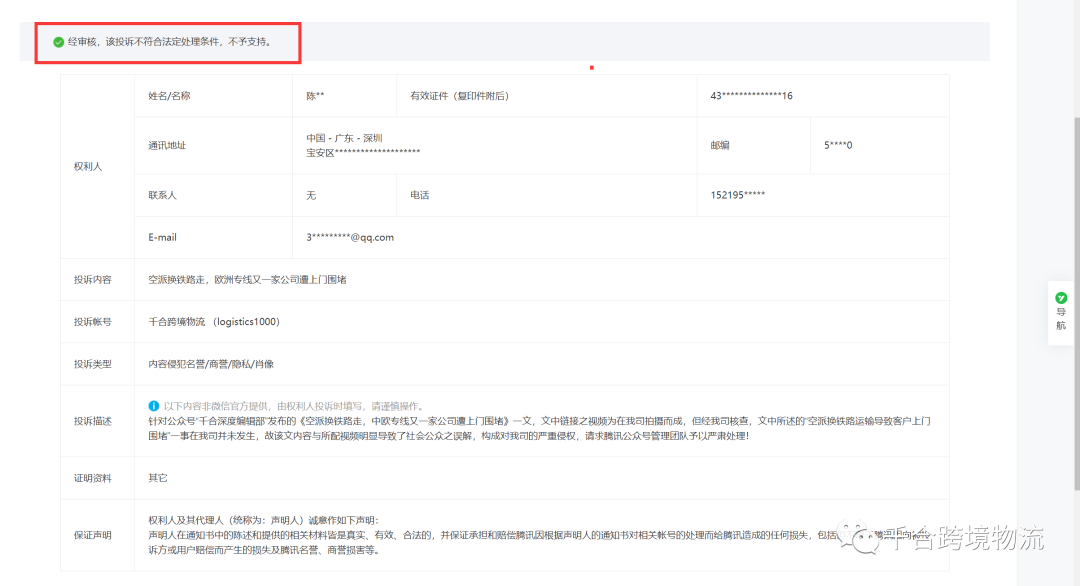This screenshot has width=1080, height=586.
Task: Click the 投诉内容 row label
Action: (92, 280)
